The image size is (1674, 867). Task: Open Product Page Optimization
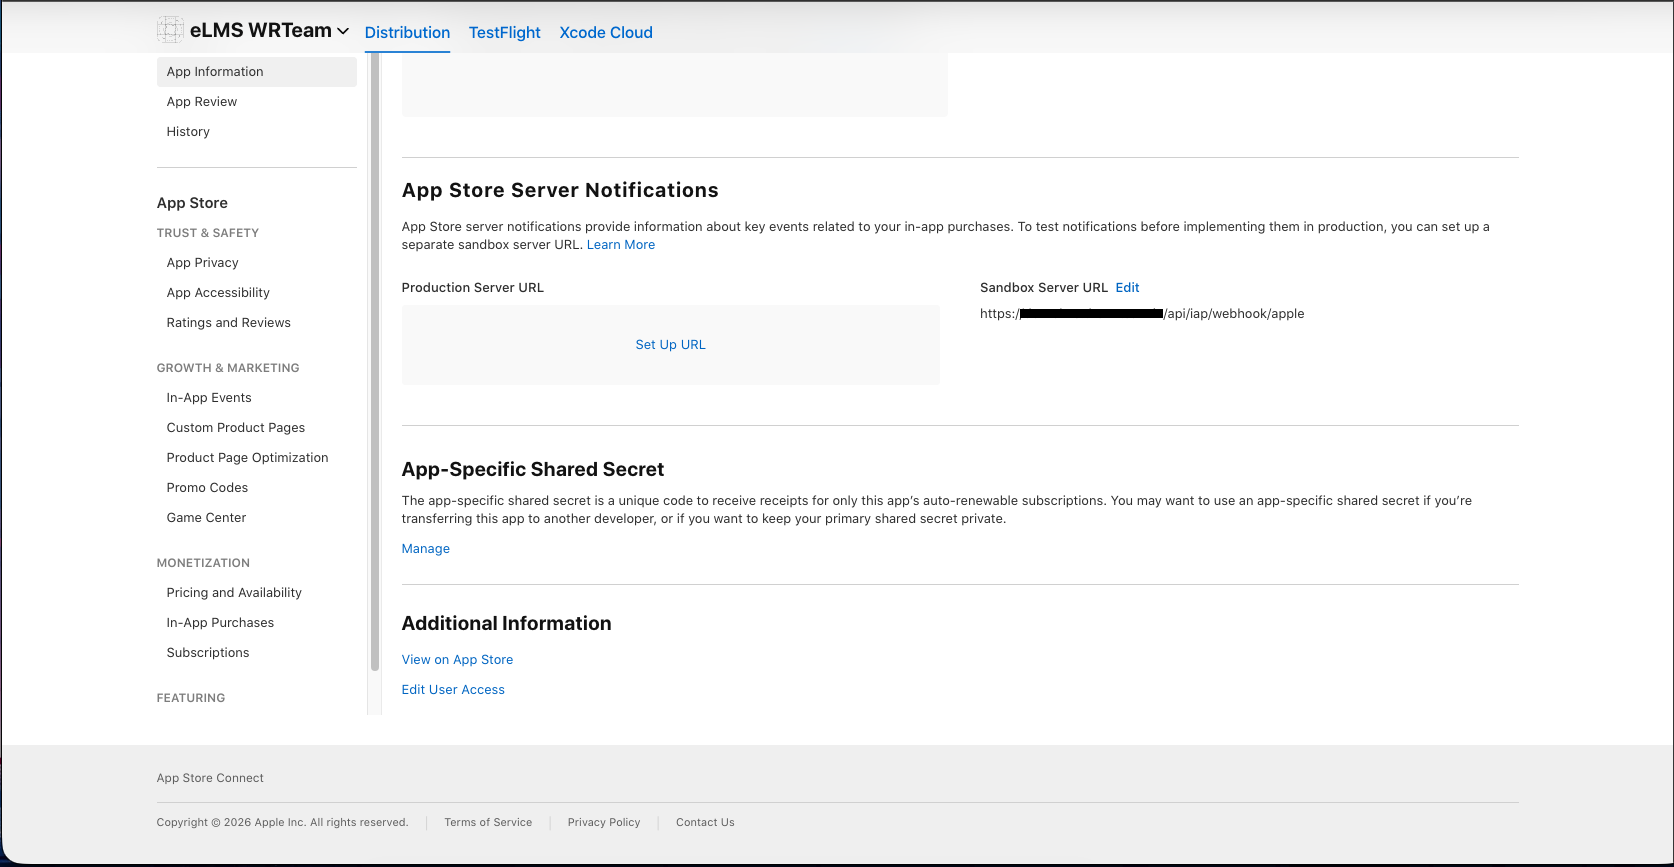248,458
